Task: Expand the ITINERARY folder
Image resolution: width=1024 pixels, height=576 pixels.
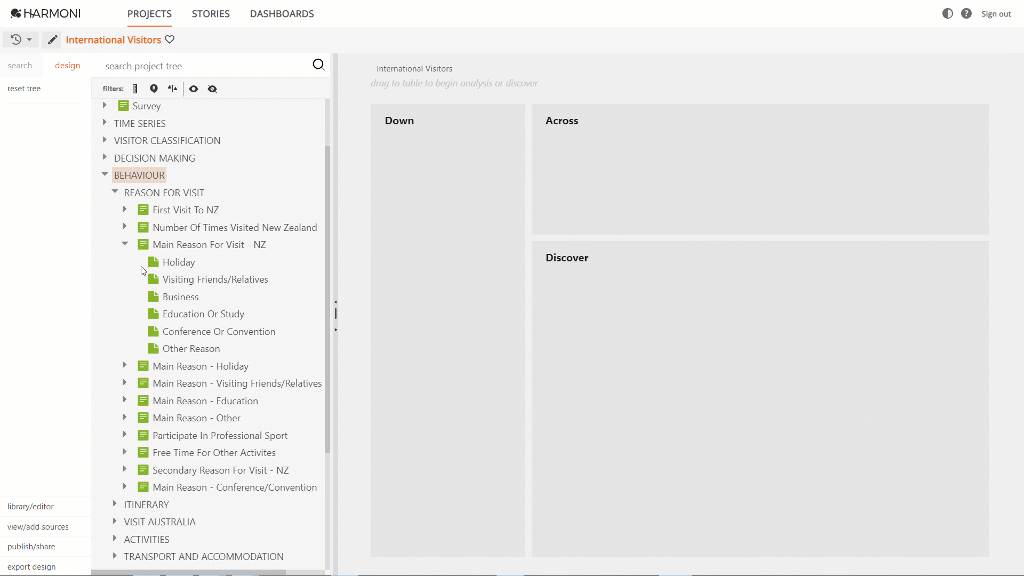Action: (115, 504)
